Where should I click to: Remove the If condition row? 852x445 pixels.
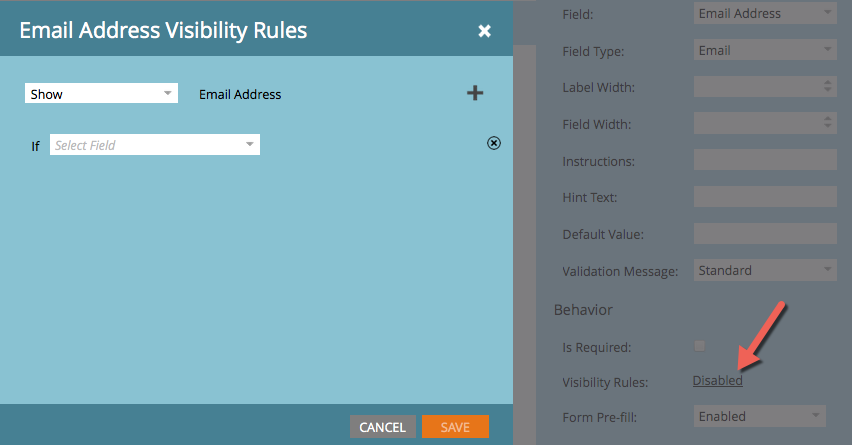coord(493,143)
